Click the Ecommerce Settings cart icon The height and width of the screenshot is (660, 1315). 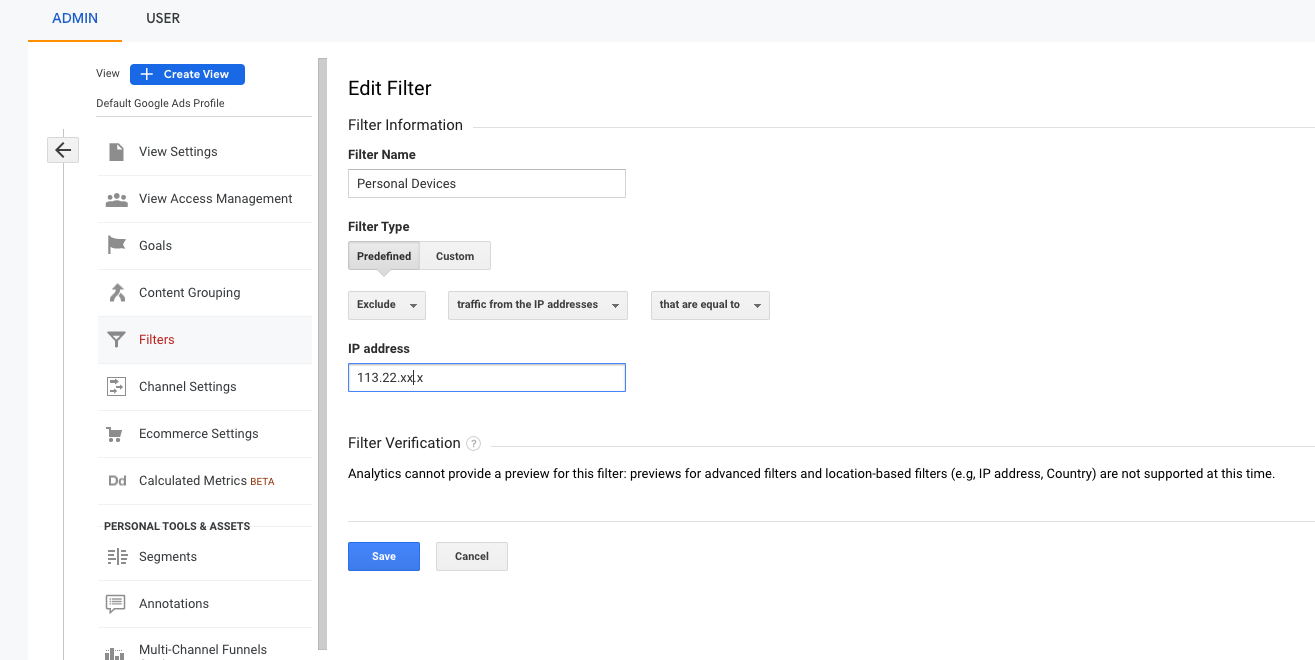click(x=117, y=434)
